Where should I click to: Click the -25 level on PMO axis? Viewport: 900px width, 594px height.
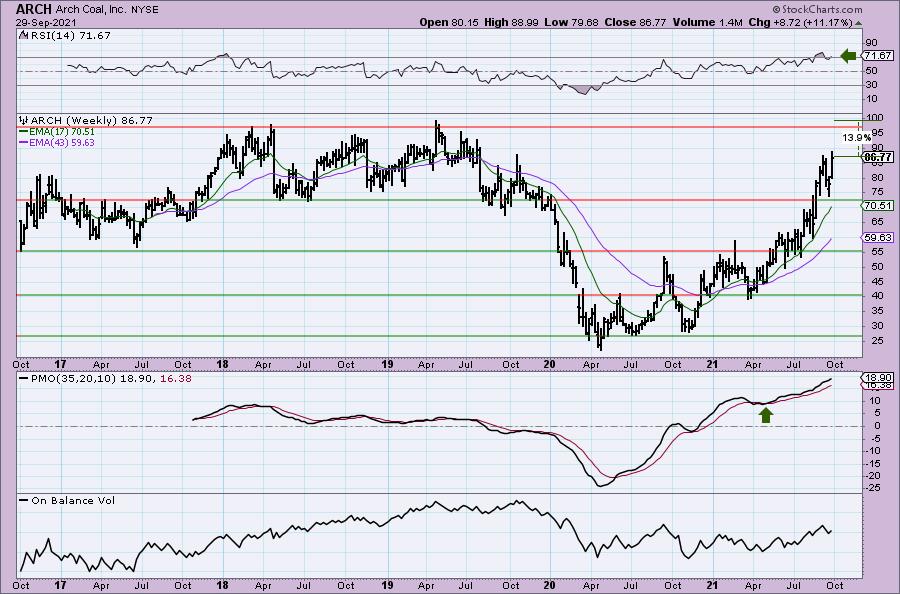[874, 488]
